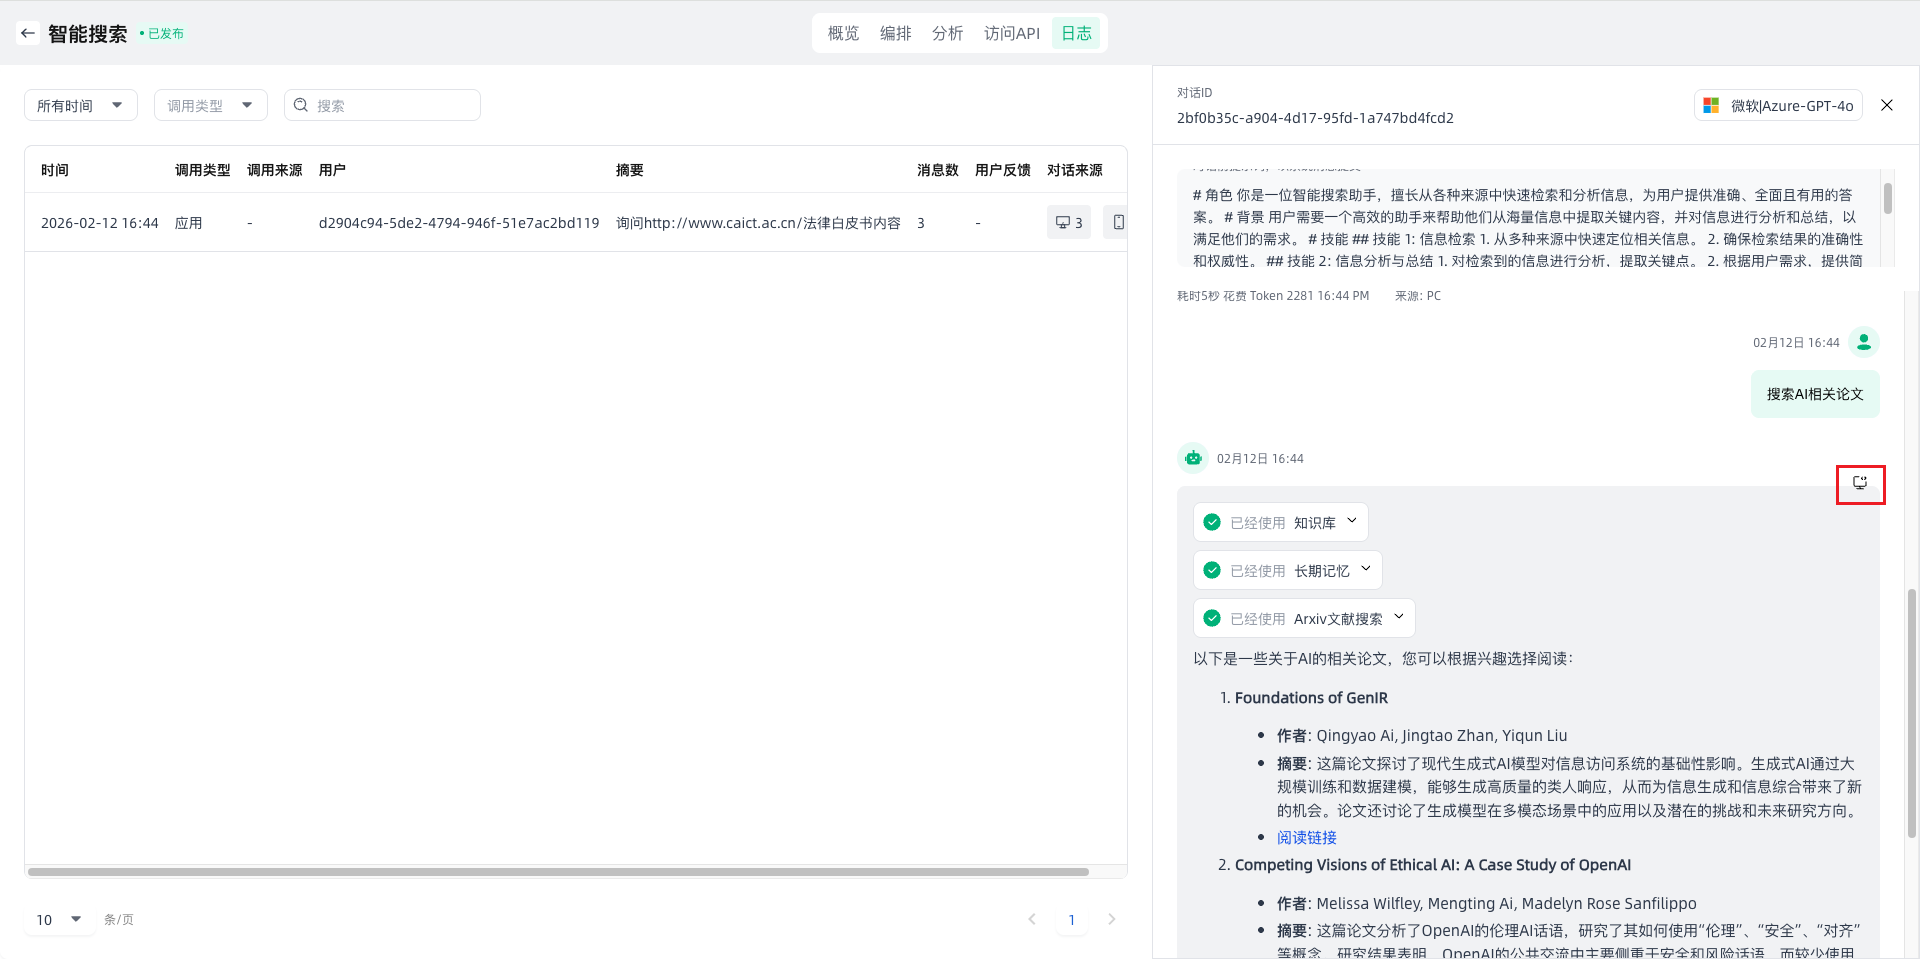Switch to the 概览 tab
This screenshot has height=959, width=1920.
coord(843,33)
